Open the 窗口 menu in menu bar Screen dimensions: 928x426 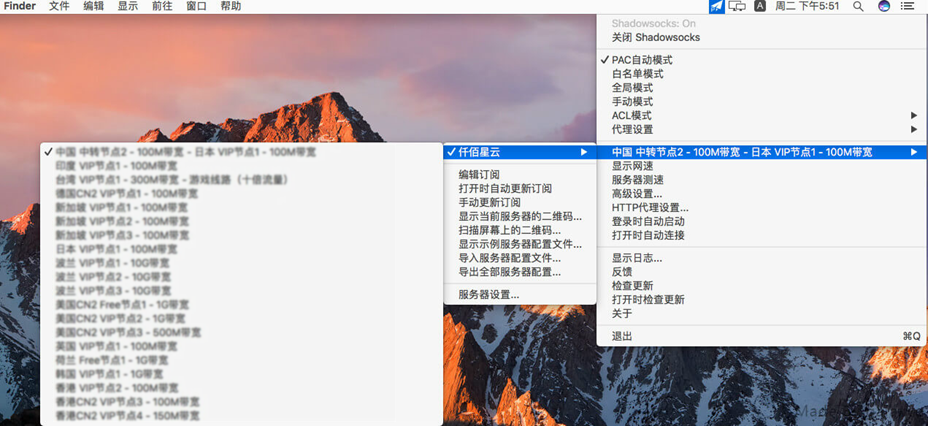click(196, 6)
